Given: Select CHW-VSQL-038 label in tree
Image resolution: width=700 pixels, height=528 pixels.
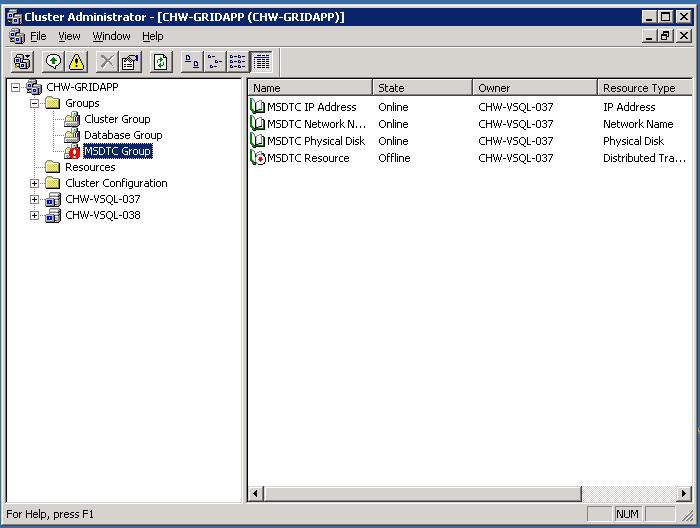Looking at the screenshot, I should 103,215.
